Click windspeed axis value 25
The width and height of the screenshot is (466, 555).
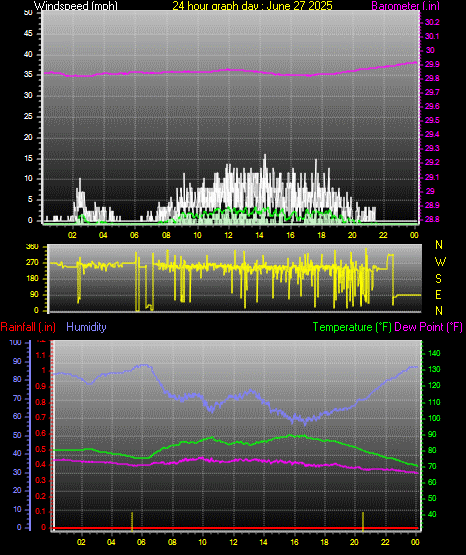pos(28,116)
